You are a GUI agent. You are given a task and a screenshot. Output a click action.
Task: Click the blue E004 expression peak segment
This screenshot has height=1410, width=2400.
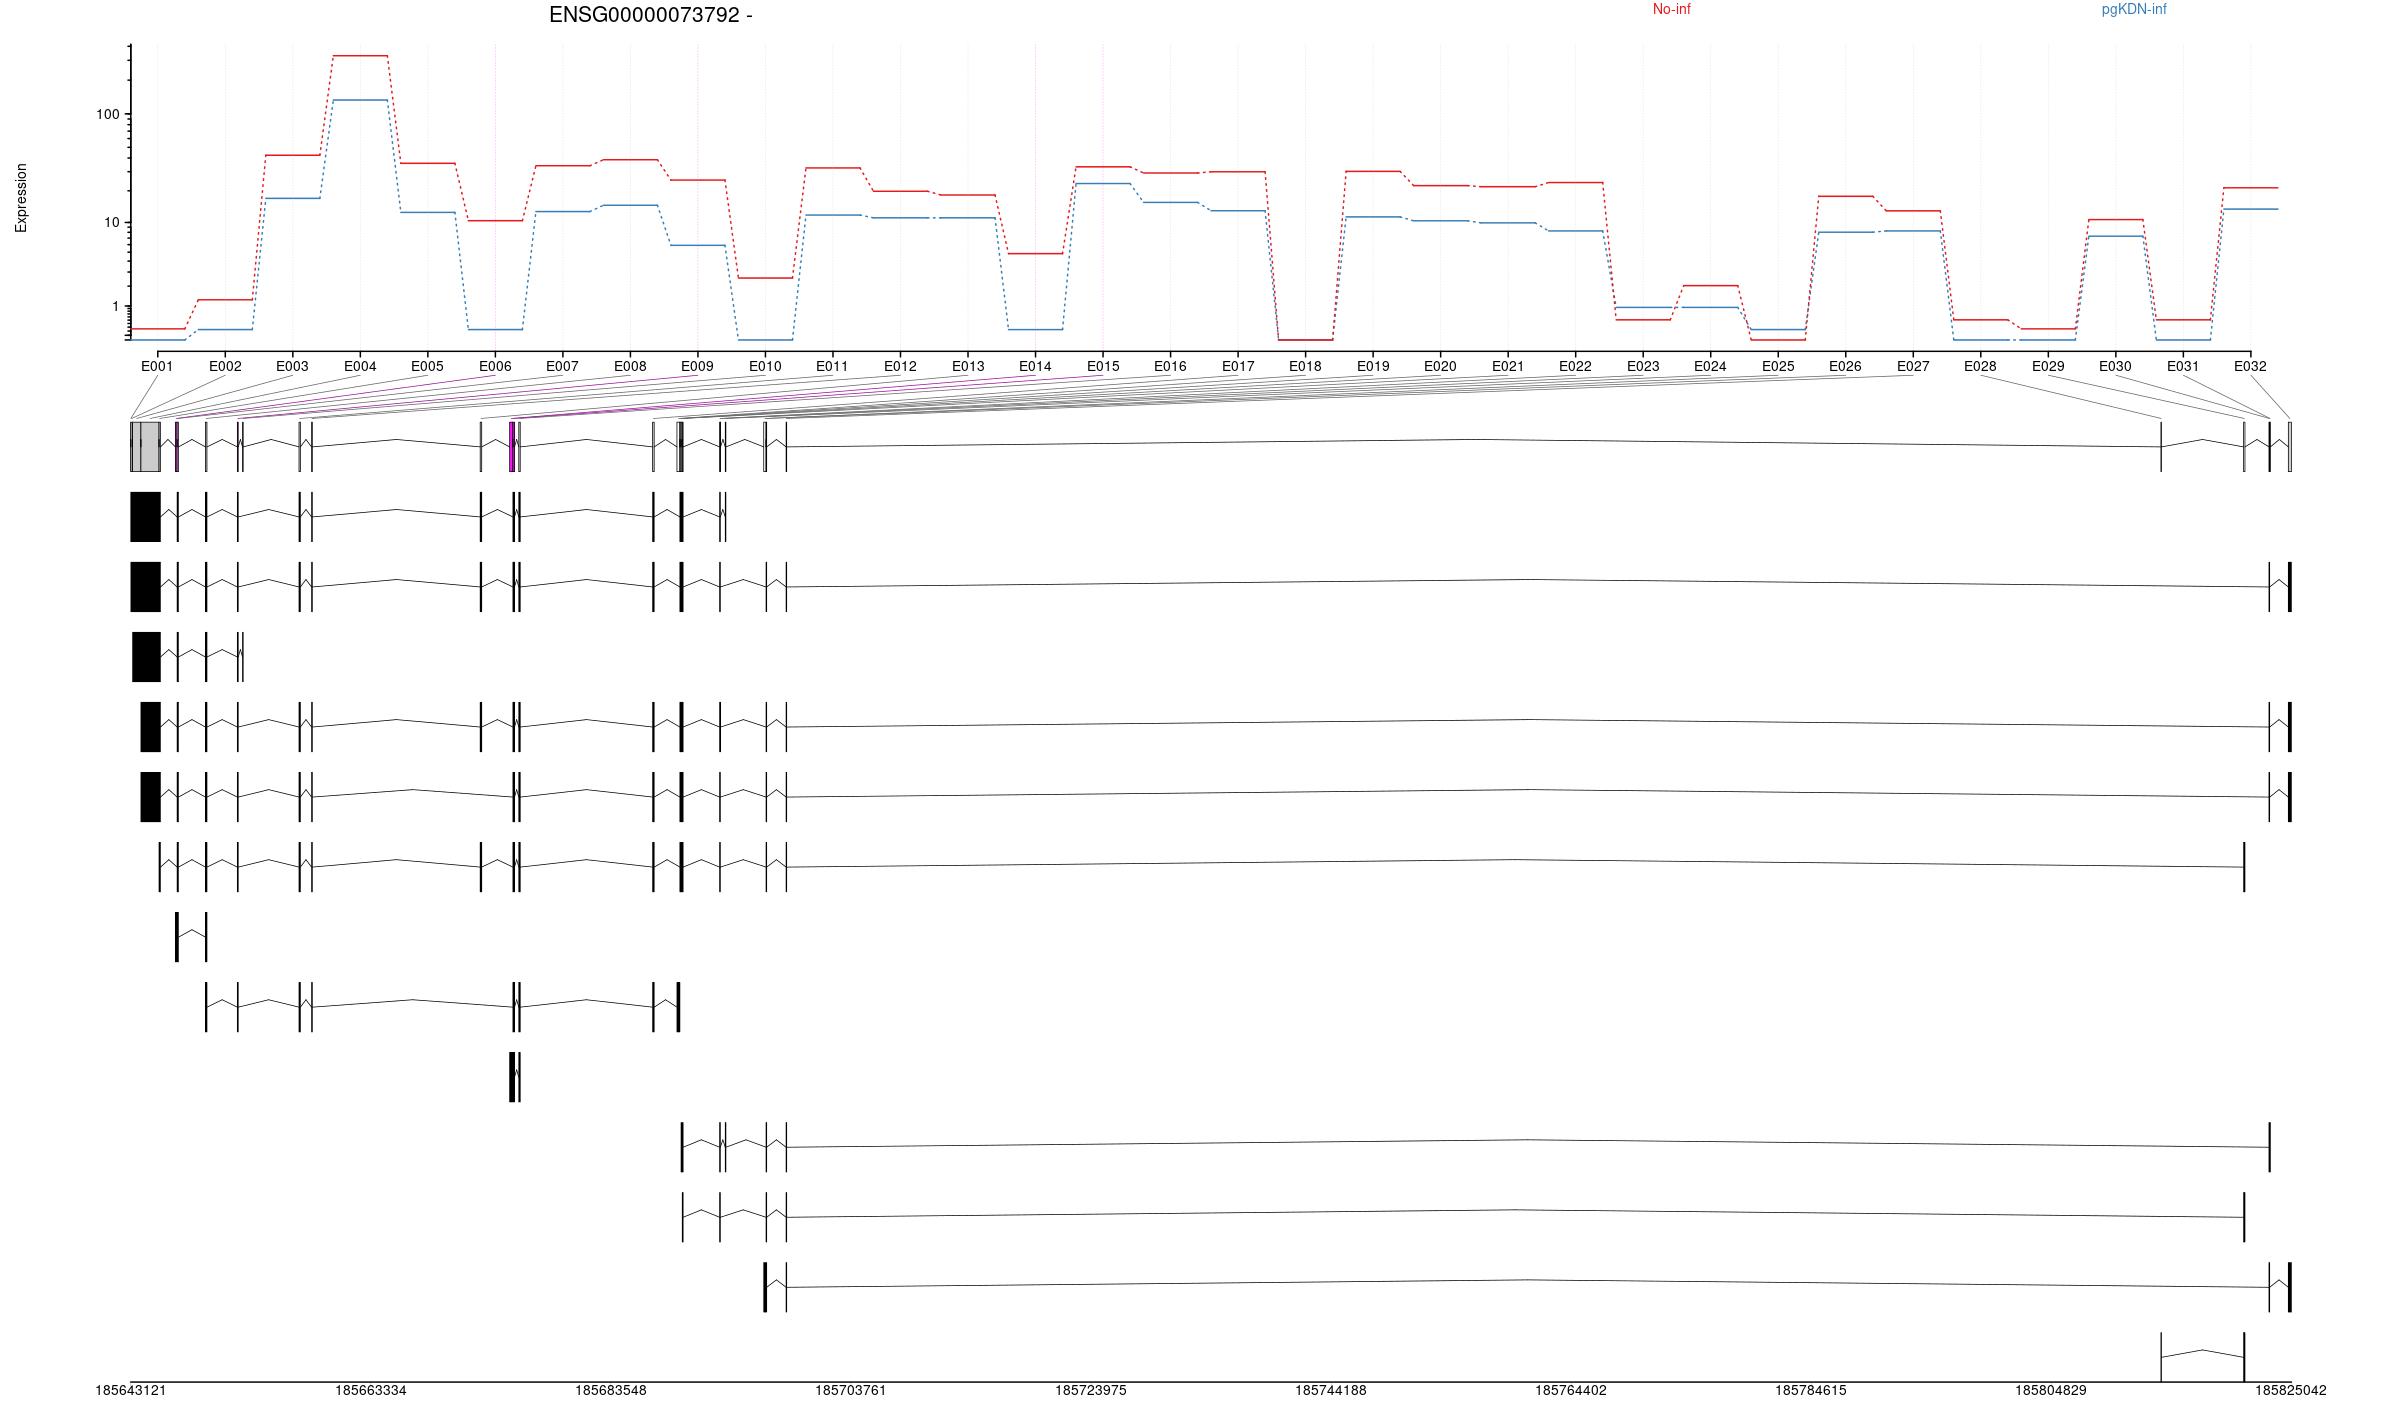360,100
